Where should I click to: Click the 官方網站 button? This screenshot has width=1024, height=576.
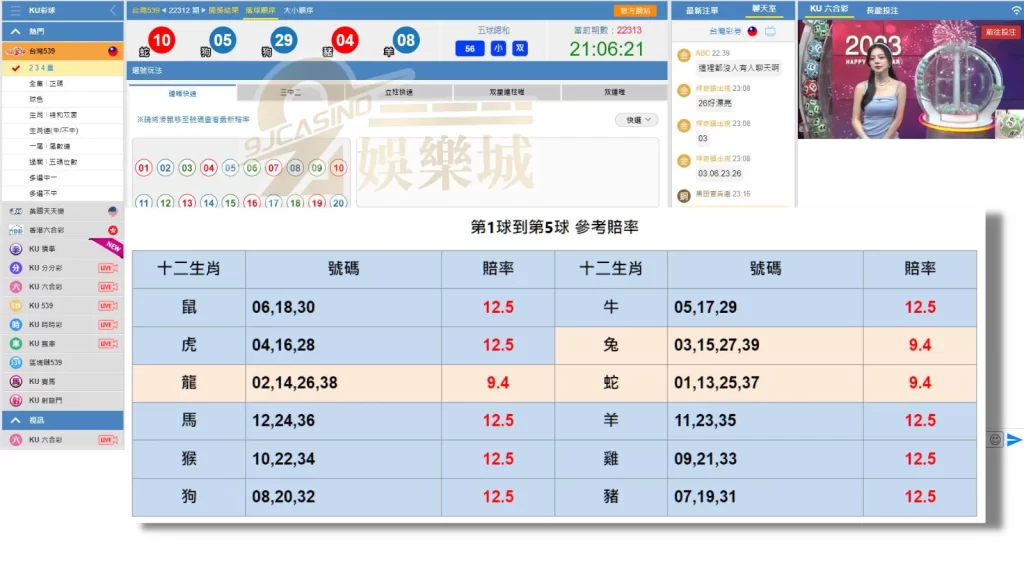(635, 9)
